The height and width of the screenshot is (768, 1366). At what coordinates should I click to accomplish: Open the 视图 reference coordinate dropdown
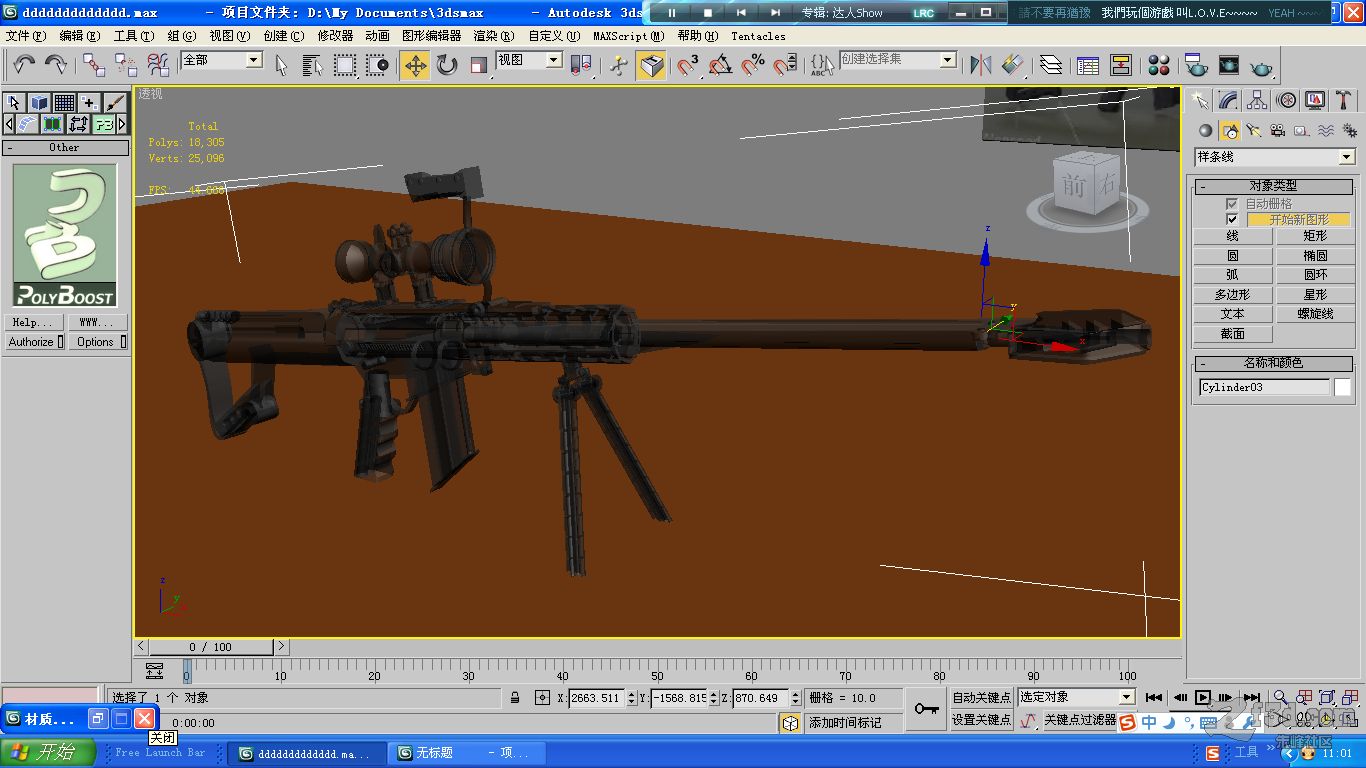pyautogui.click(x=554, y=60)
